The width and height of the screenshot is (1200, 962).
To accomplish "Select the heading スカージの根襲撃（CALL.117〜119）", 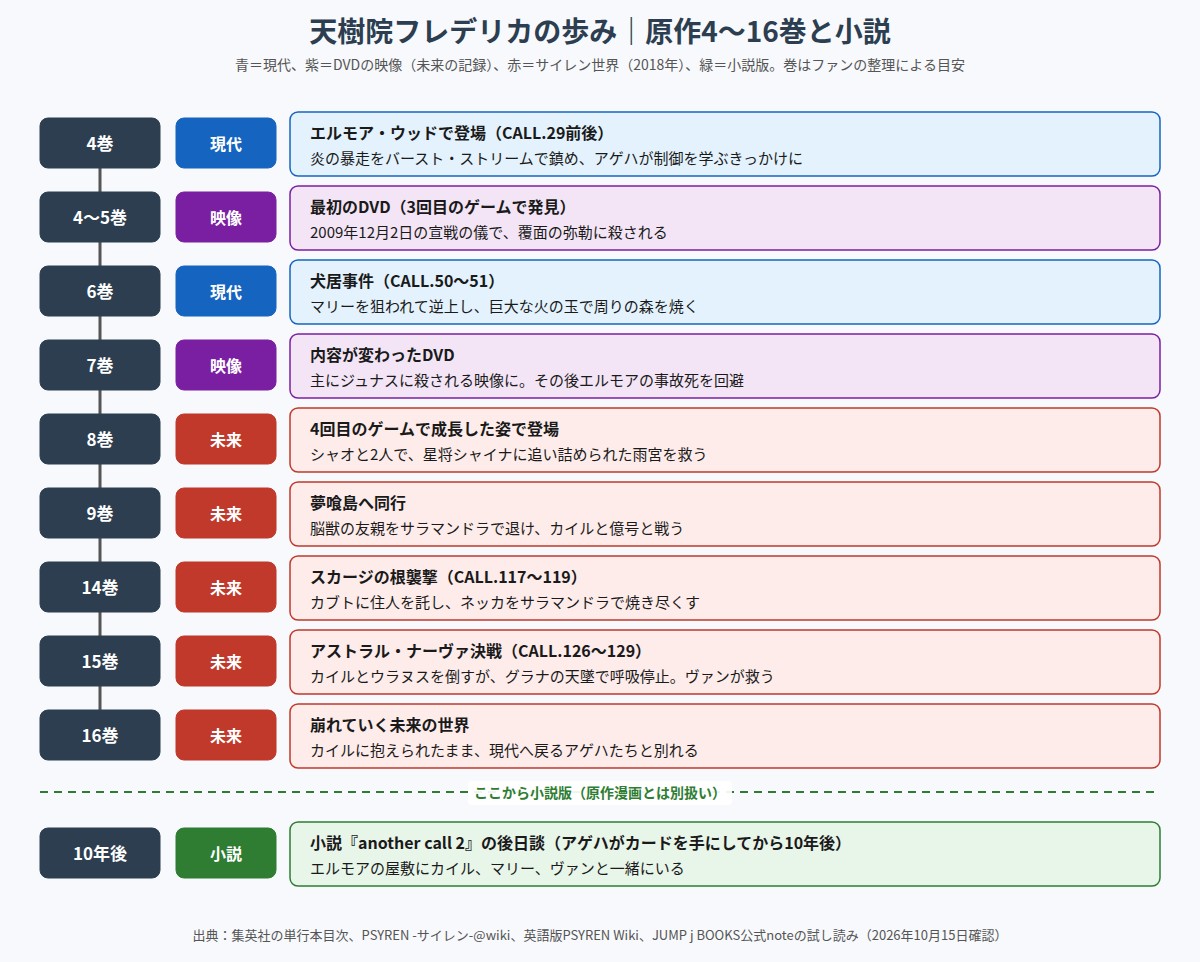I will point(445,577).
